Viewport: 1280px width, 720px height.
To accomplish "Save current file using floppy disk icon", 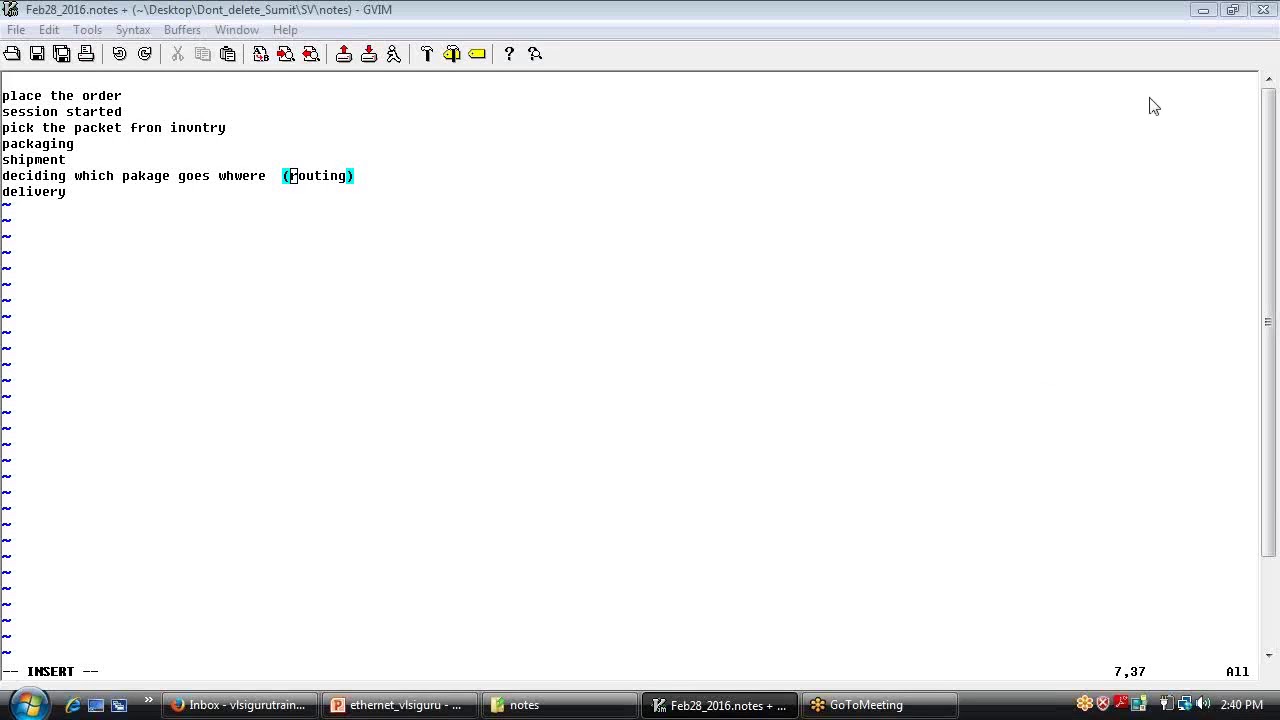I will tap(37, 54).
